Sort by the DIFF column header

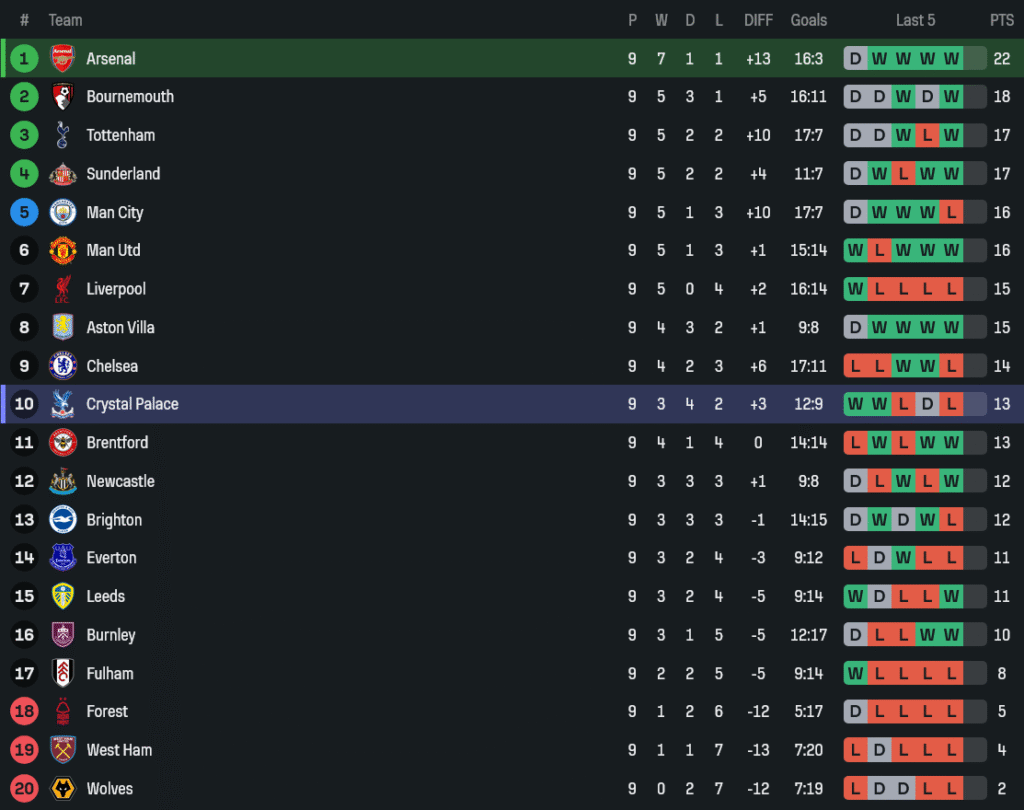[758, 20]
